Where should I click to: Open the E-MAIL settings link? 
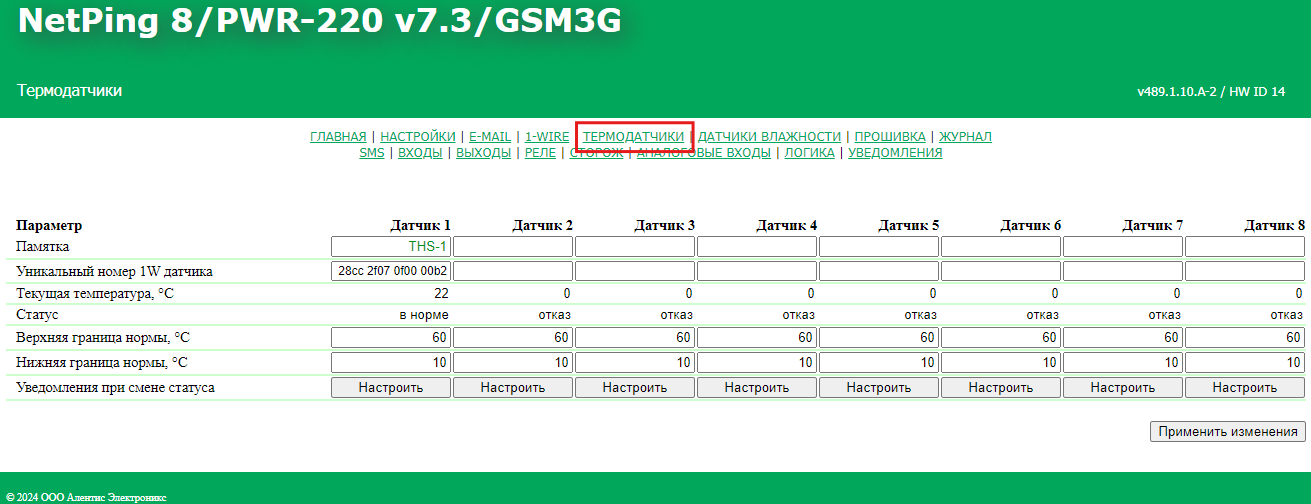490,137
